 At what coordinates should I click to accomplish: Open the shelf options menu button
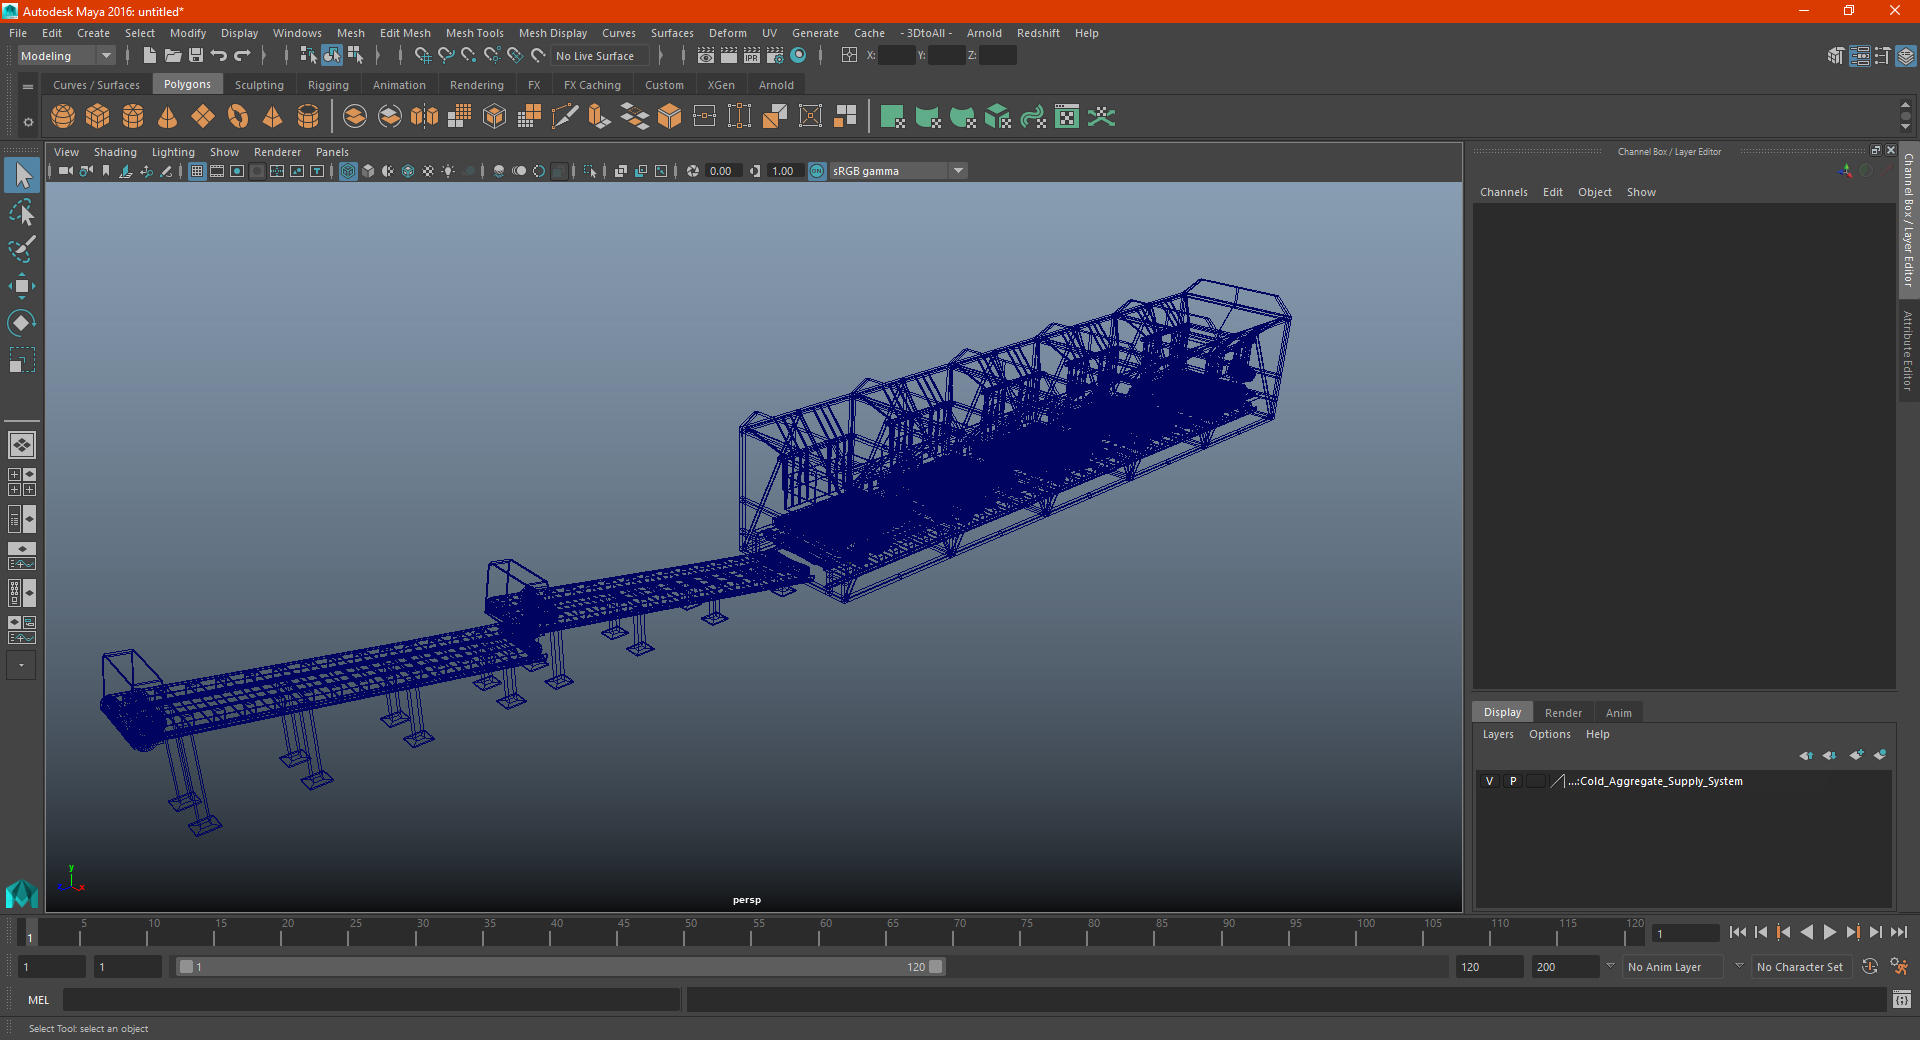pos(28,122)
